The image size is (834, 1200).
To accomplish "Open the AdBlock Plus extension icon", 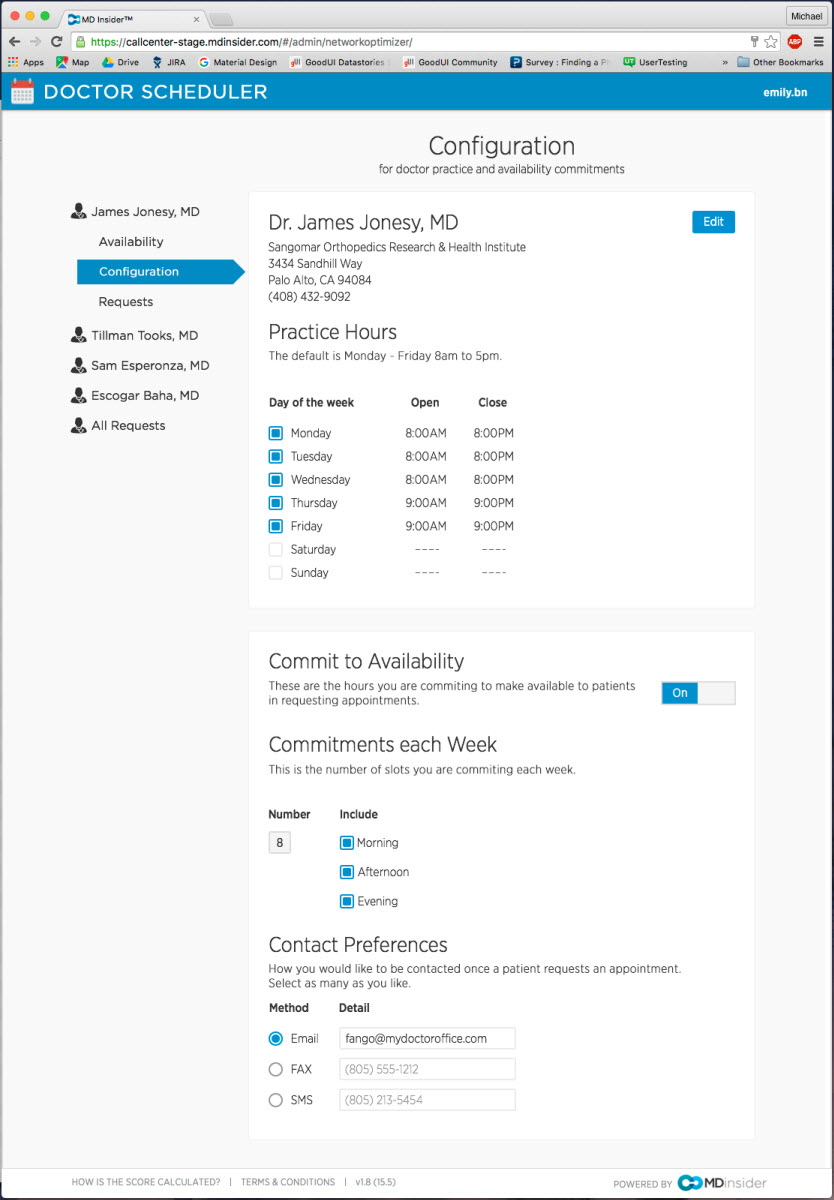I will [x=794, y=42].
